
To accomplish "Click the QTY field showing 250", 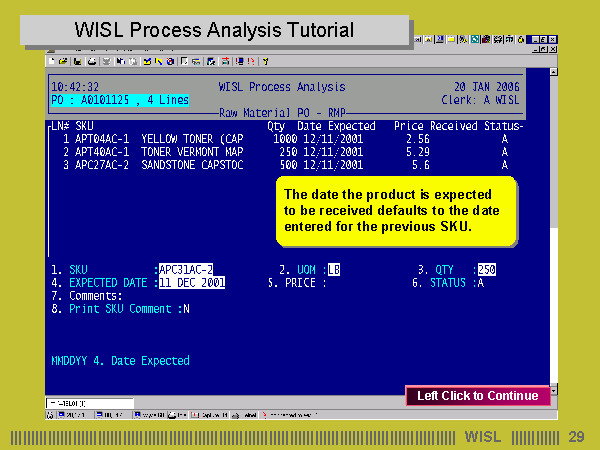I will (487, 270).
